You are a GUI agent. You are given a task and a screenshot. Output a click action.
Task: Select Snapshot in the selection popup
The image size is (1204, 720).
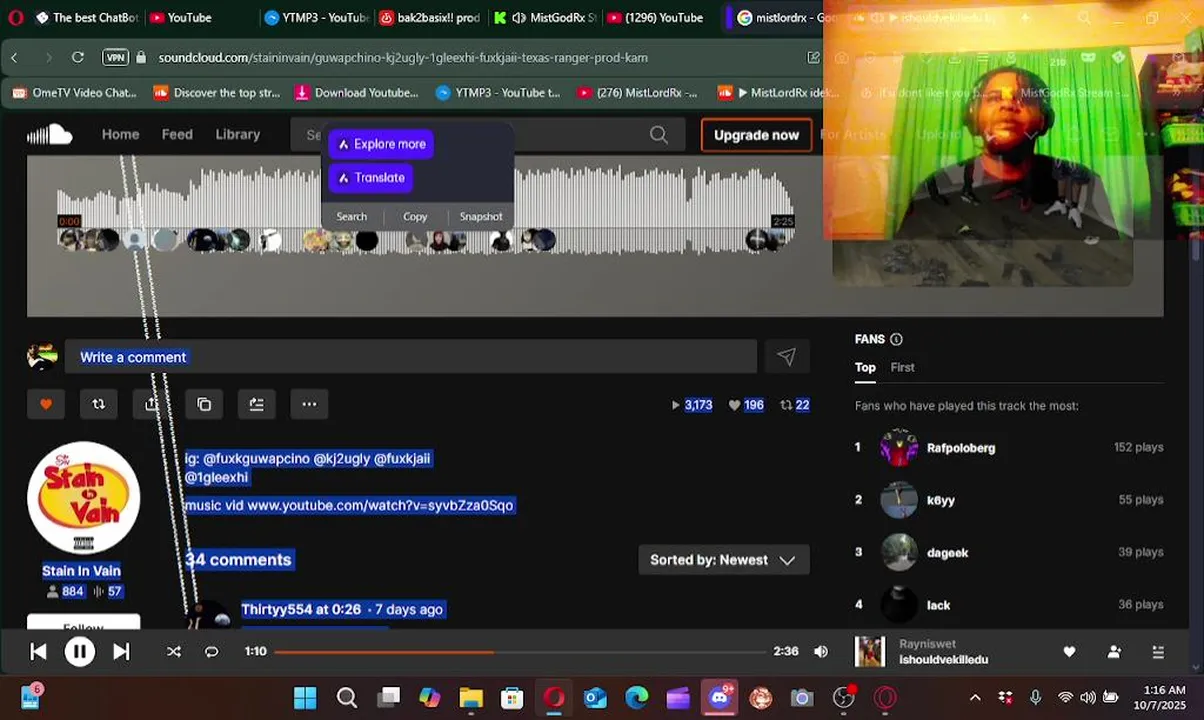click(481, 216)
